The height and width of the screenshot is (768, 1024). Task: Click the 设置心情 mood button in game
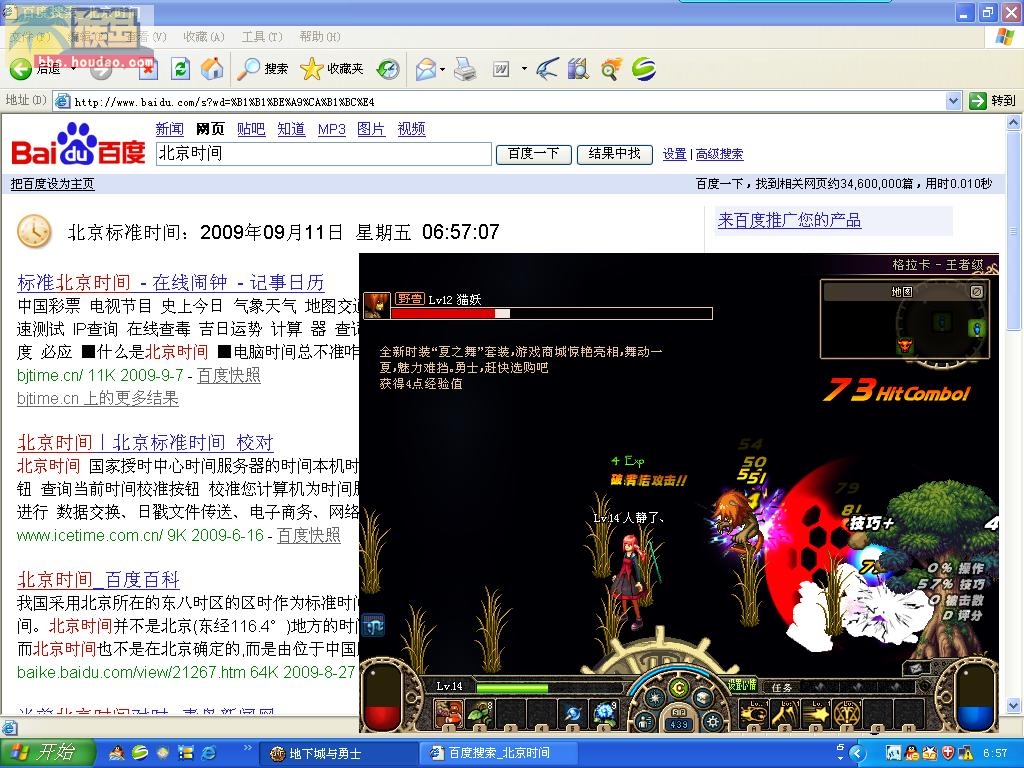[742, 685]
